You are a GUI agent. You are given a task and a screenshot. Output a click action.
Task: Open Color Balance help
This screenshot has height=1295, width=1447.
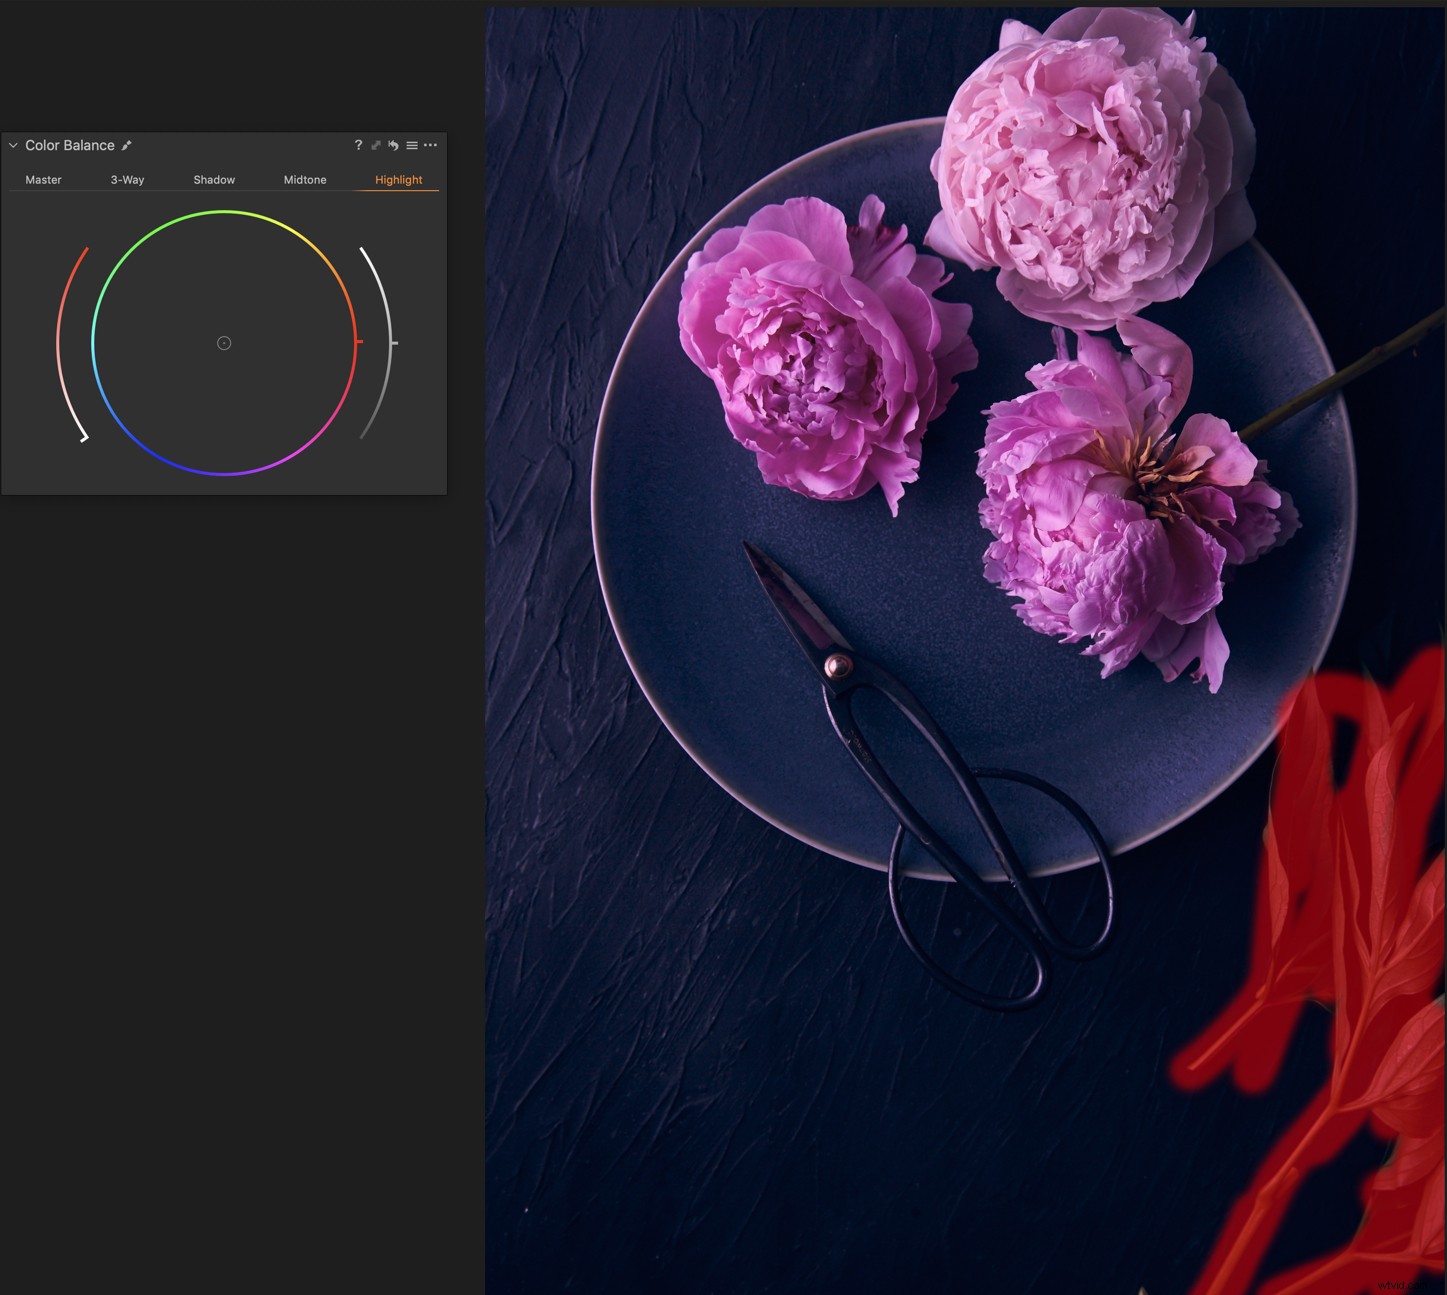pos(358,145)
